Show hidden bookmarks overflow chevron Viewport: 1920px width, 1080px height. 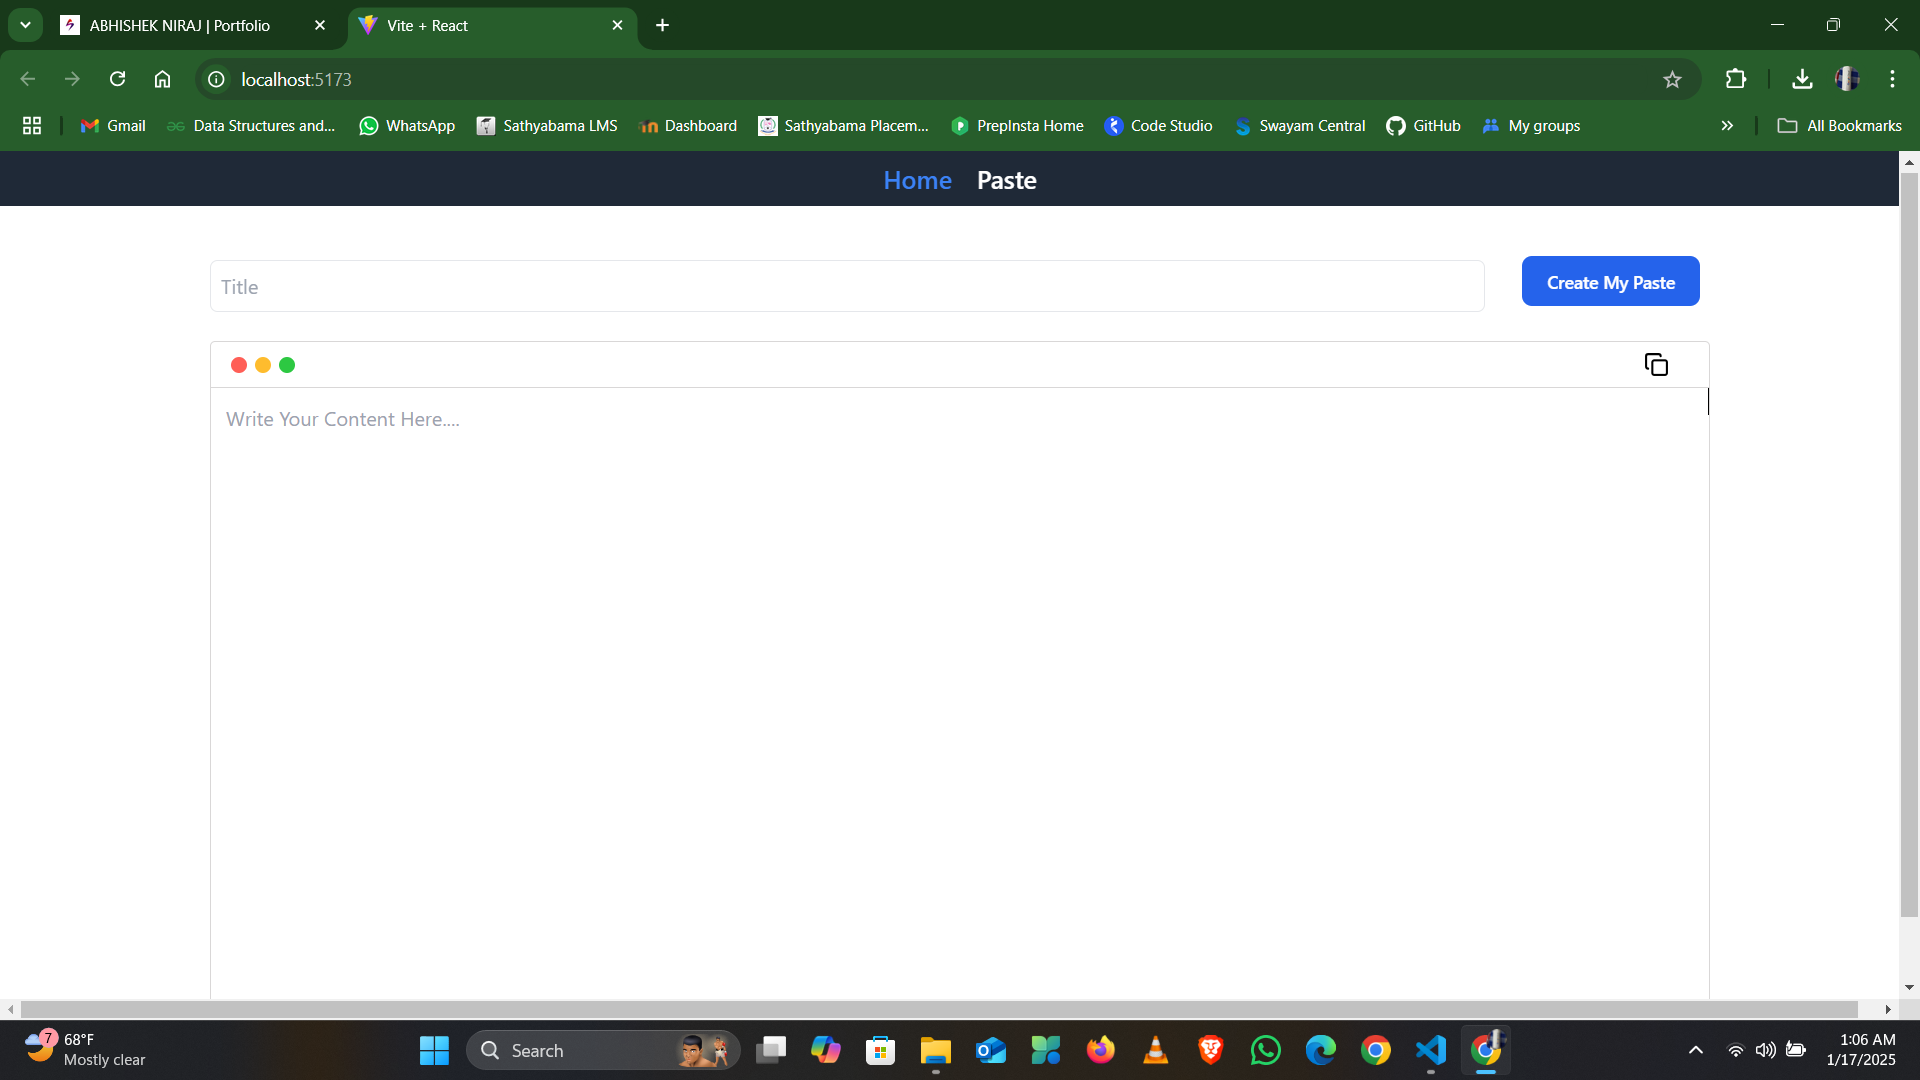tap(1727, 126)
